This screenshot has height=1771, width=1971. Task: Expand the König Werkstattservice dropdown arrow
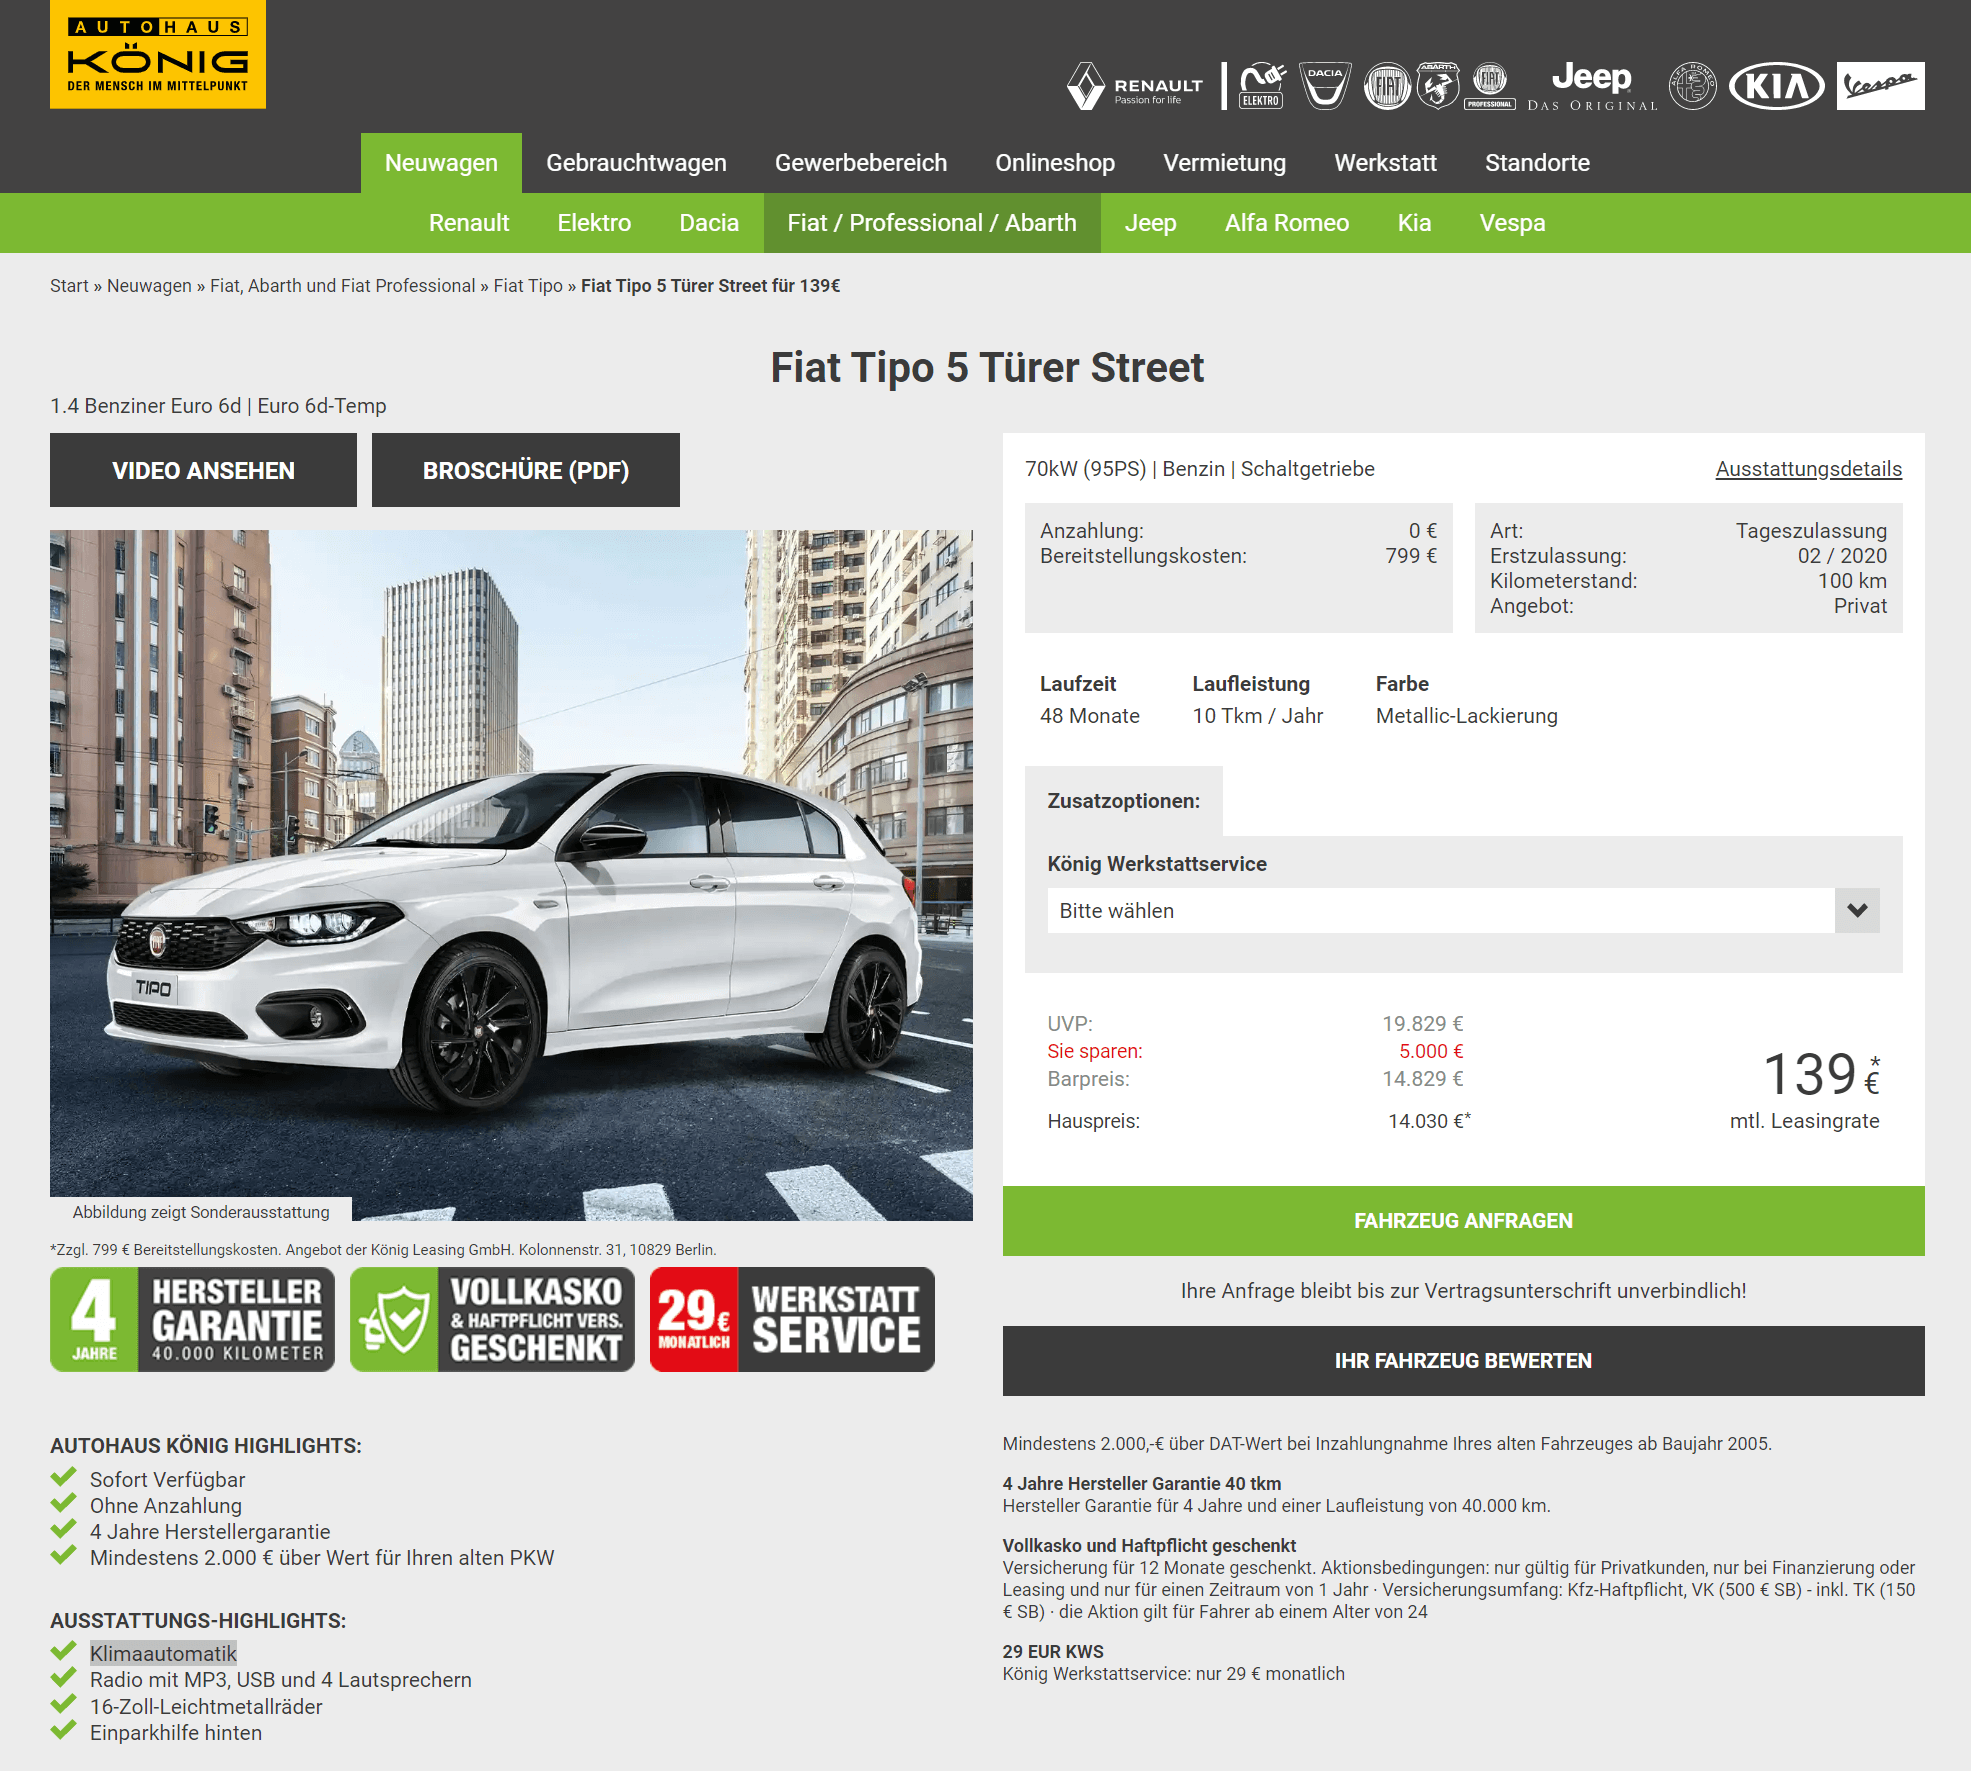click(x=1857, y=910)
